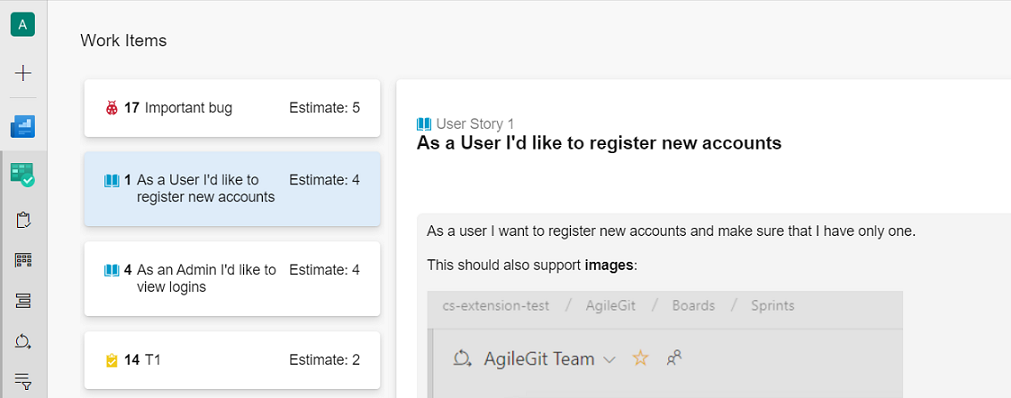Select the card 'As a User I'd like to register new accounts'

232,189
